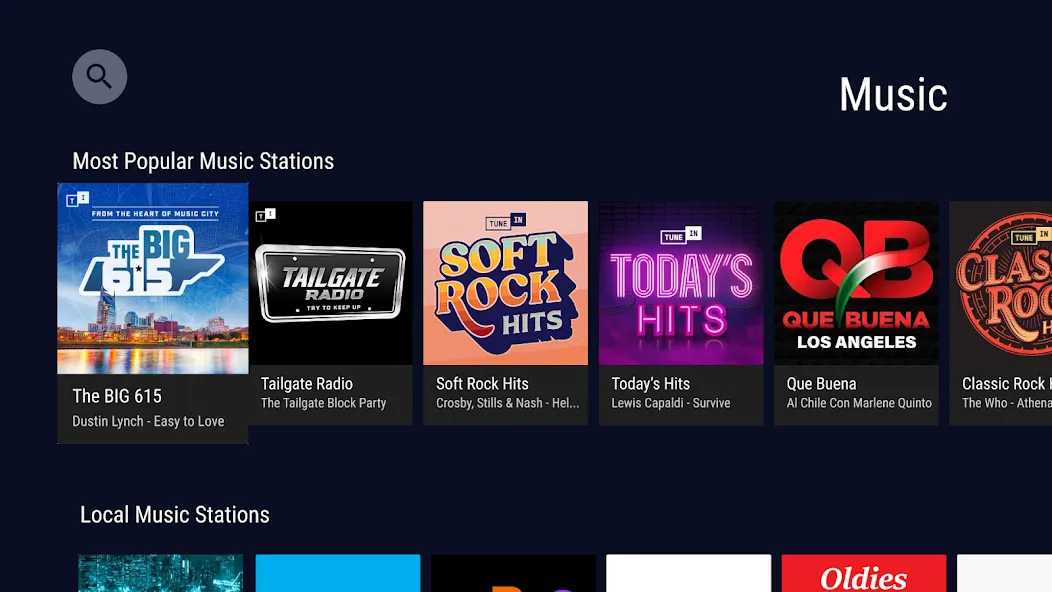Open the black local station tile
1052x592 pixels.
(513, 573)
